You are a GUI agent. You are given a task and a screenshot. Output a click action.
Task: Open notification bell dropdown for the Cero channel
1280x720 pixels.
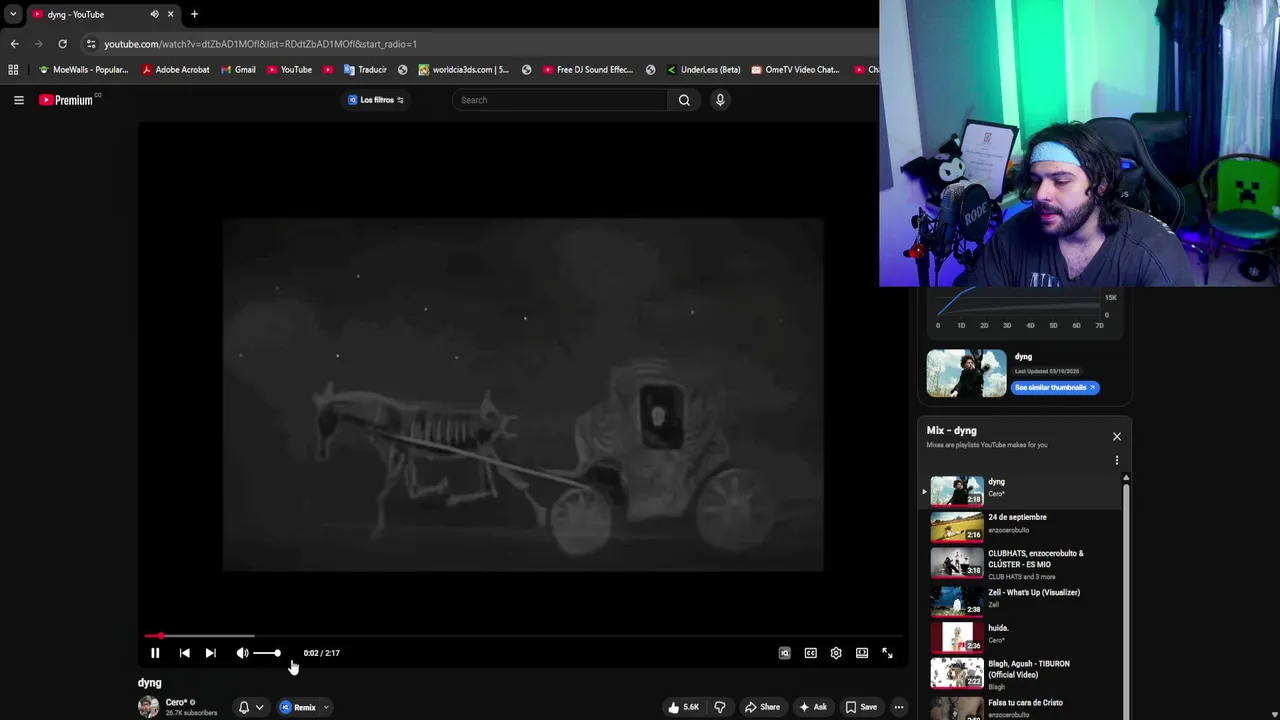[251, 707]
